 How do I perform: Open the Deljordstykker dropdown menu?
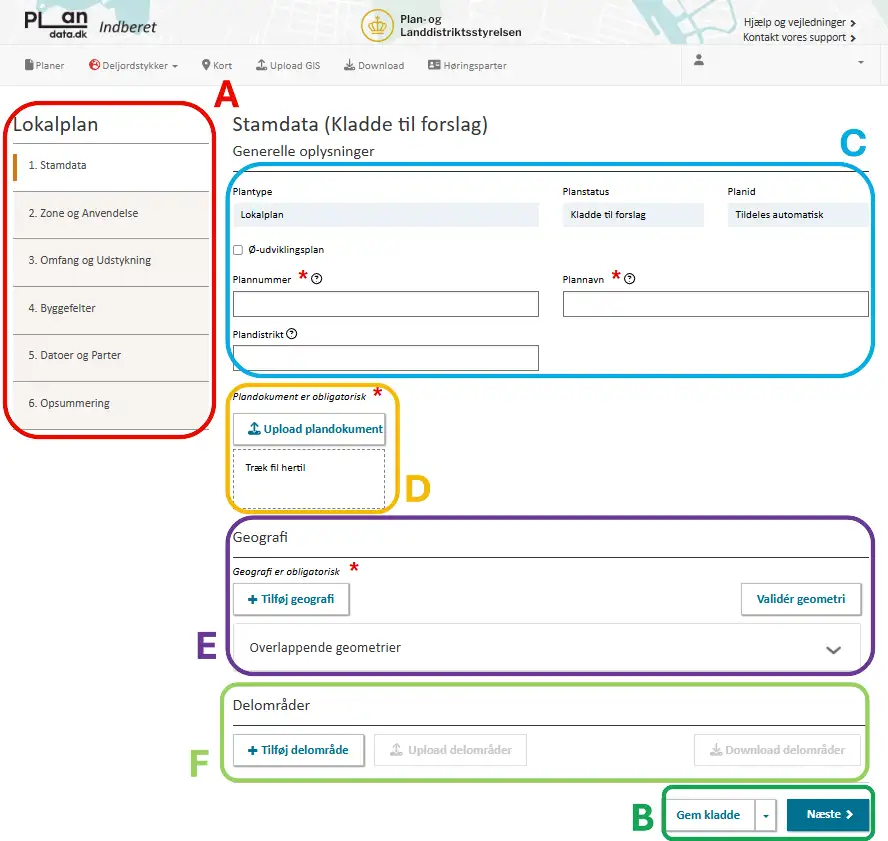133,66
